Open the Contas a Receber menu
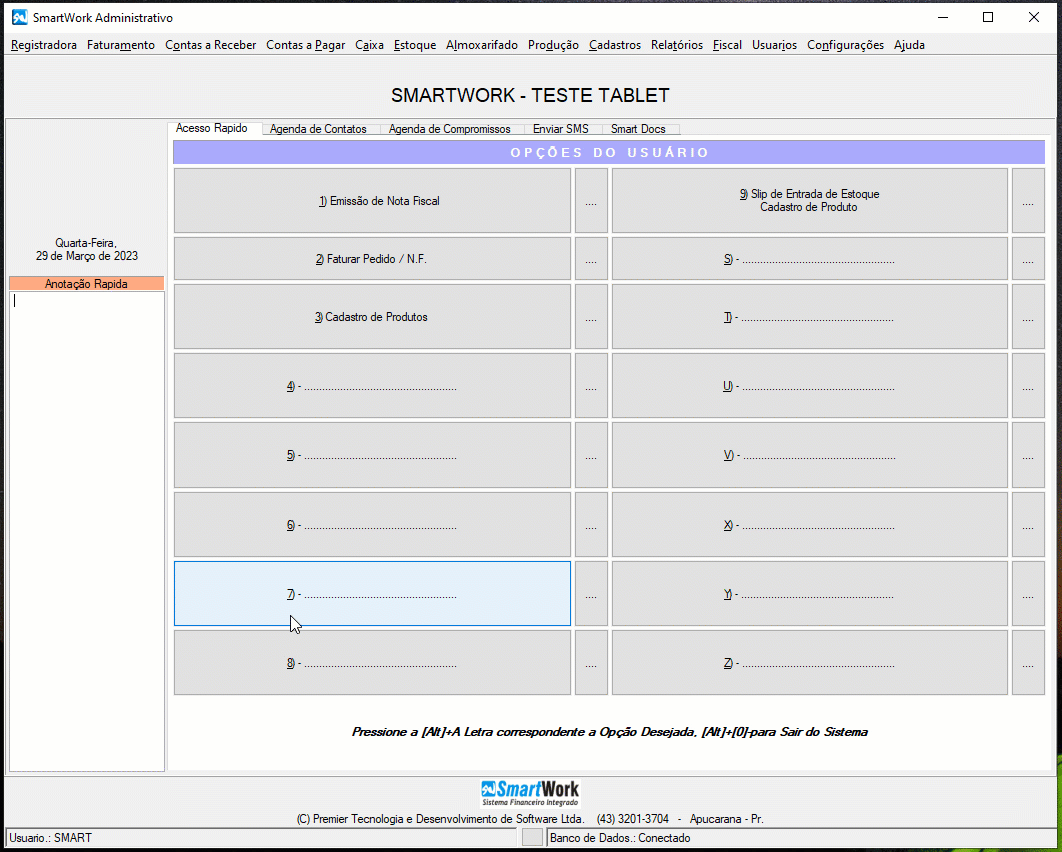 coord(211,45)
